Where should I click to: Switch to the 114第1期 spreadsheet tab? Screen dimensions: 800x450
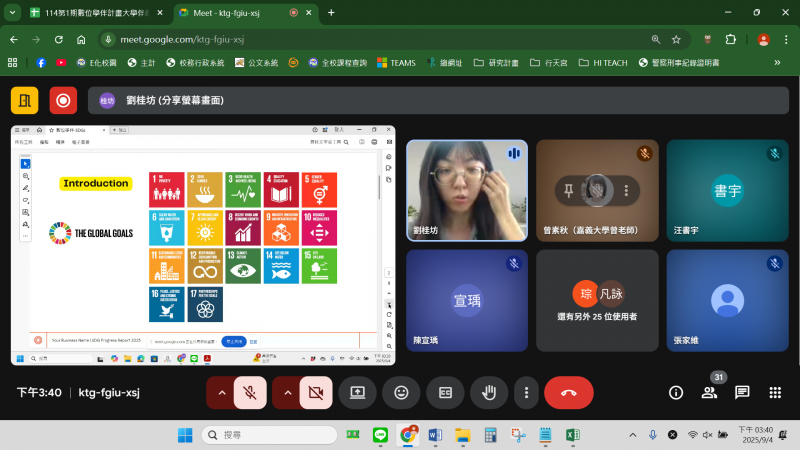pyautogui.click(x=90, y=12)
